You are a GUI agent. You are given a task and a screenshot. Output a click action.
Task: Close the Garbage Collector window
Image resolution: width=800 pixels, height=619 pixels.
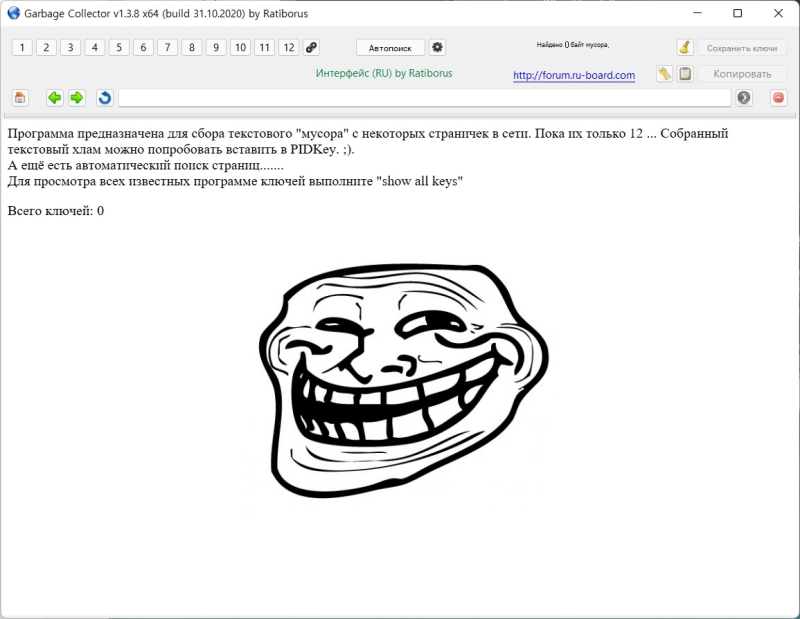click(x=779, y=13)
